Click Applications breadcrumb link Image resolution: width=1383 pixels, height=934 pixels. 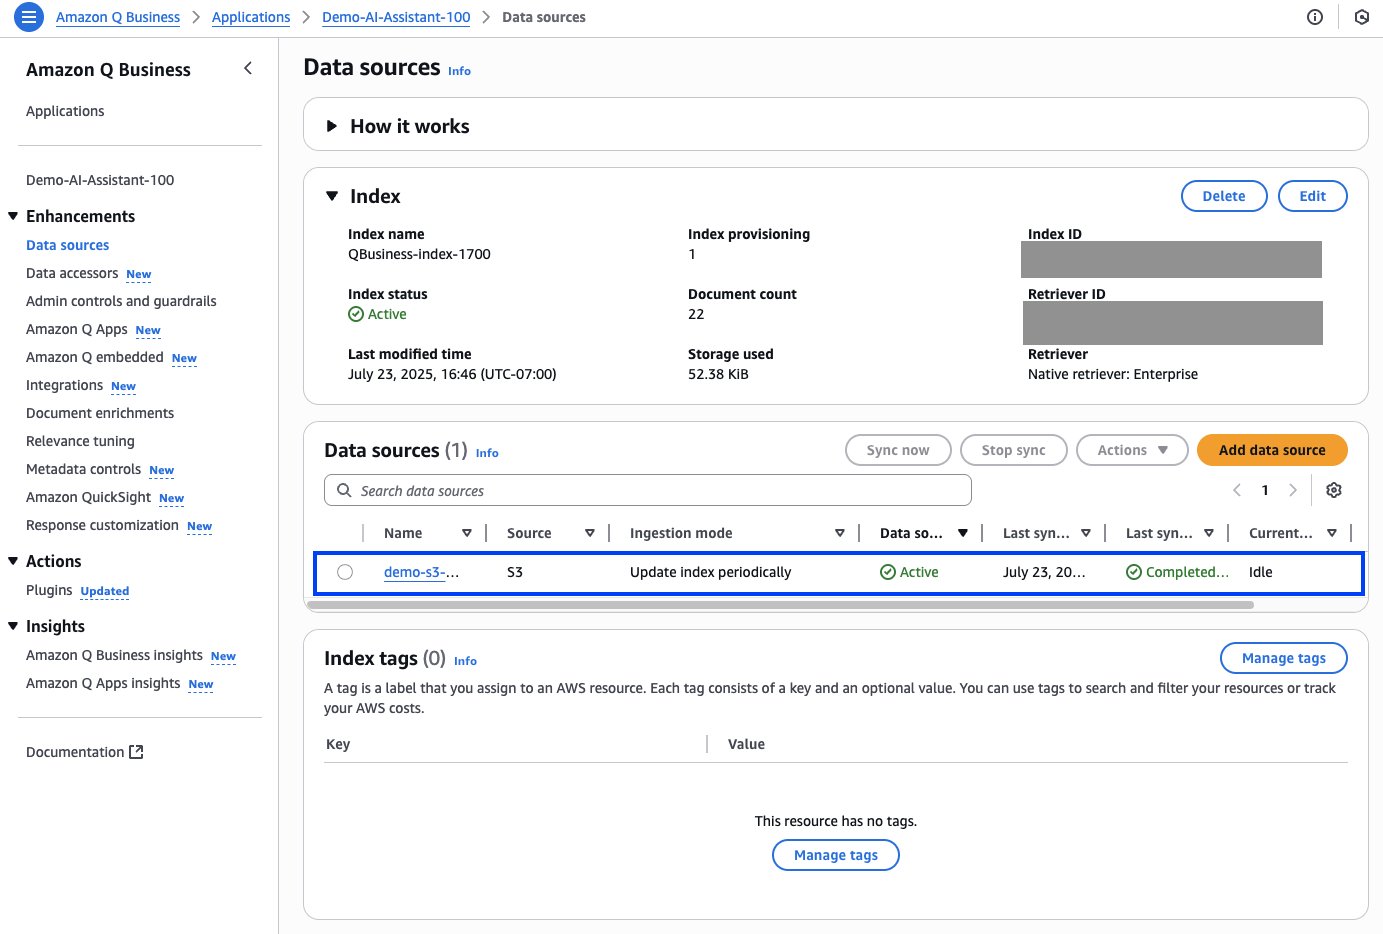coord(251,17)
